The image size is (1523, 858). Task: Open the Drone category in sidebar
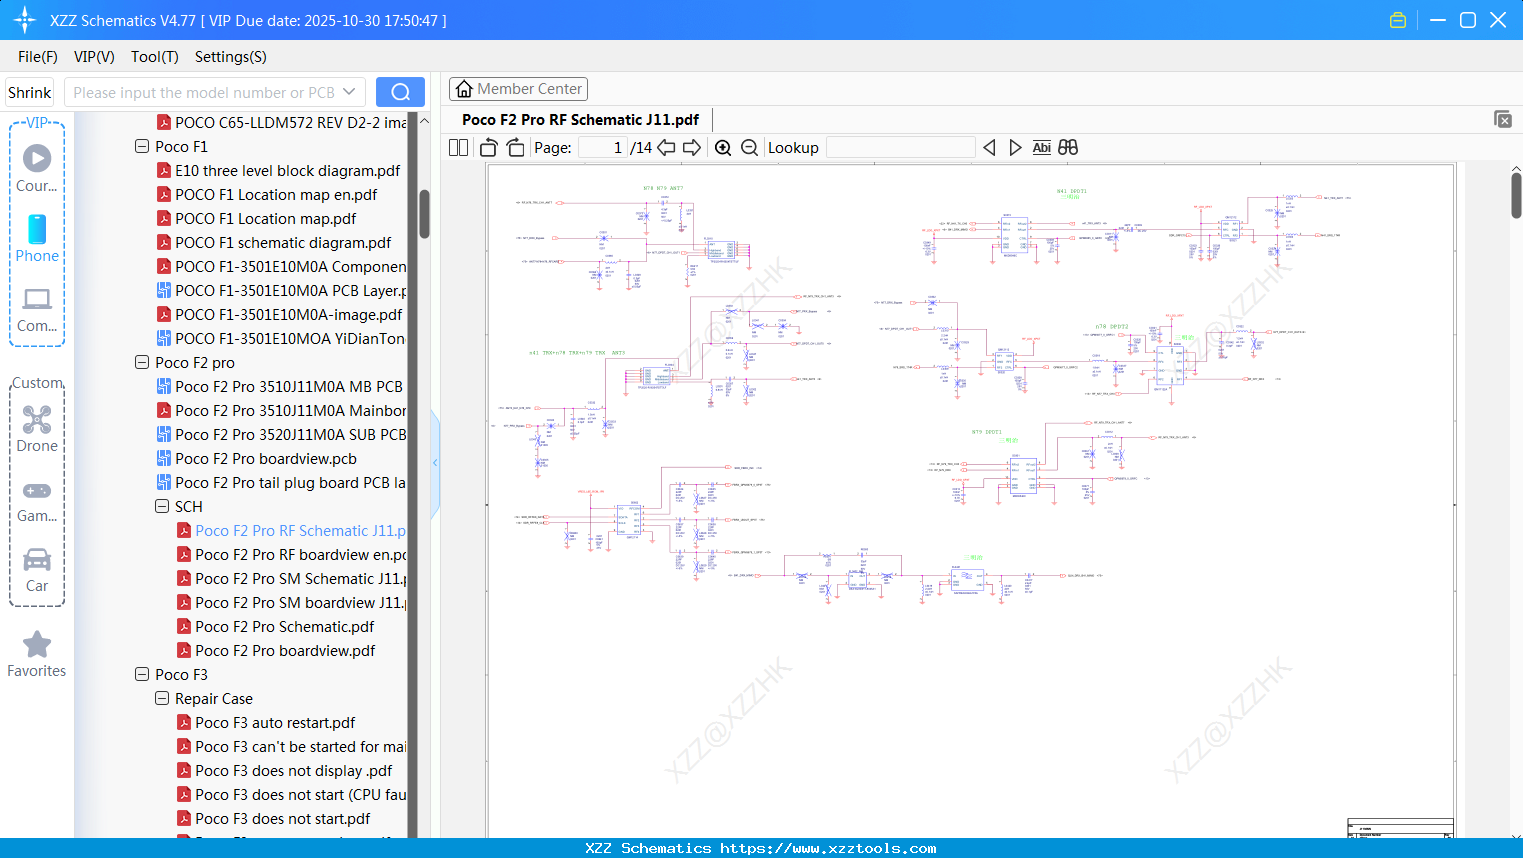(37, 429)
